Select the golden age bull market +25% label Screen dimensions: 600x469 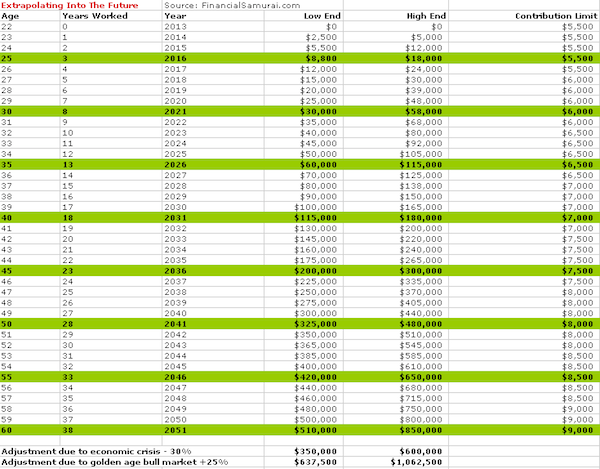(x=115, y=462)
